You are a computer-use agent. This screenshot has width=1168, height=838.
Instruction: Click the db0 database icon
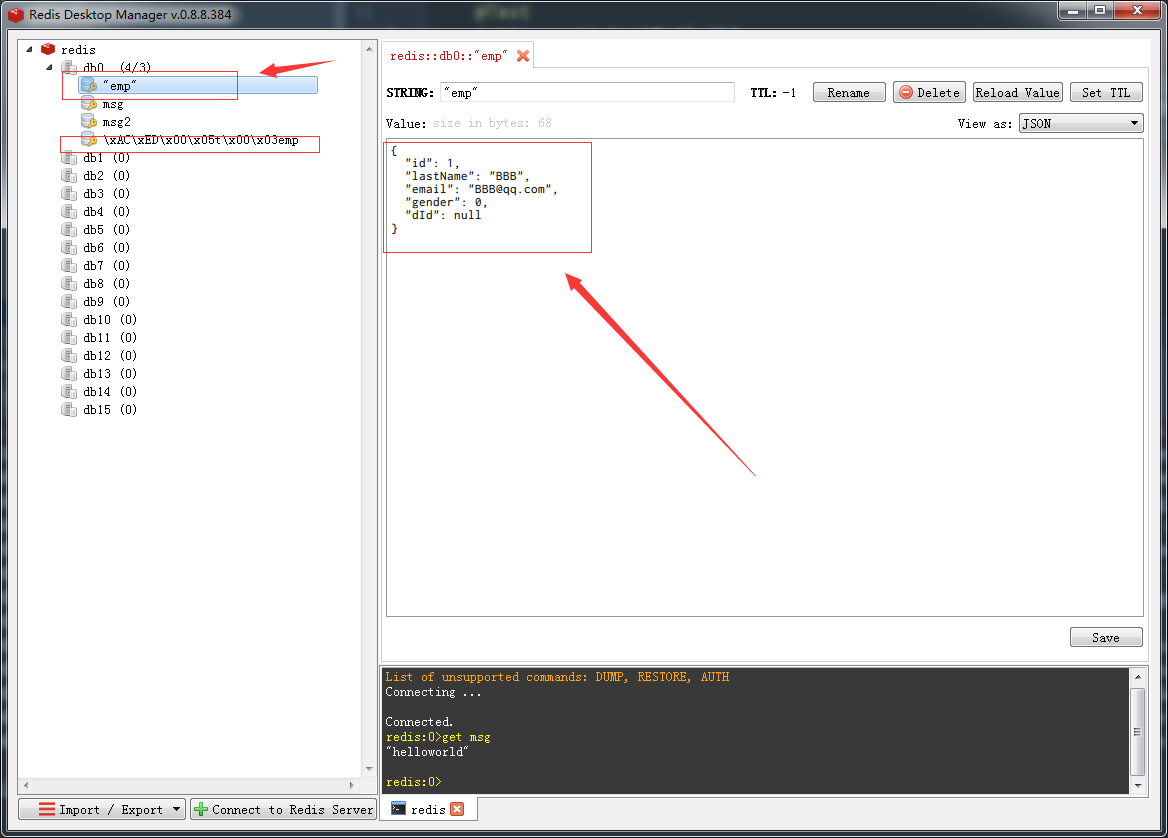tap(69, 68)
